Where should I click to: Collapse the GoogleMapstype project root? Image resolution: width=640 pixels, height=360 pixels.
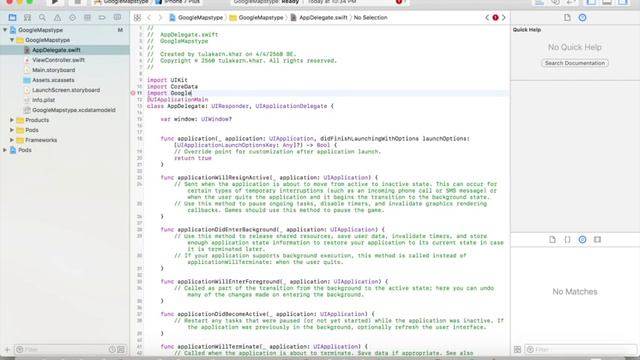tap(5, 30)
